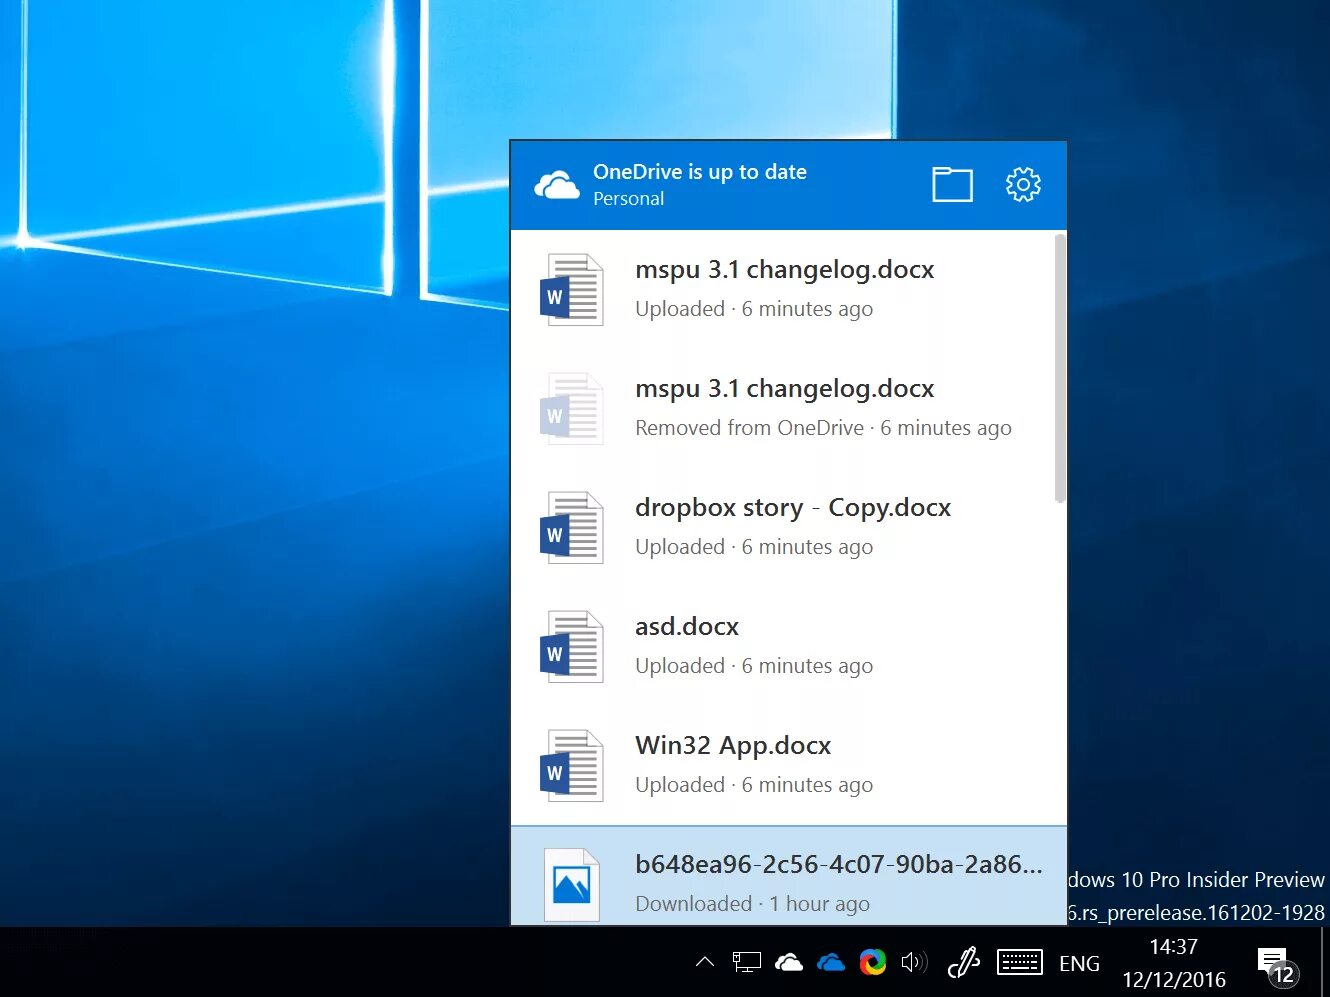Switch input language via the ENG indicator
Viewport: 1330px width, 997px height.
(x=1080, y=962)
